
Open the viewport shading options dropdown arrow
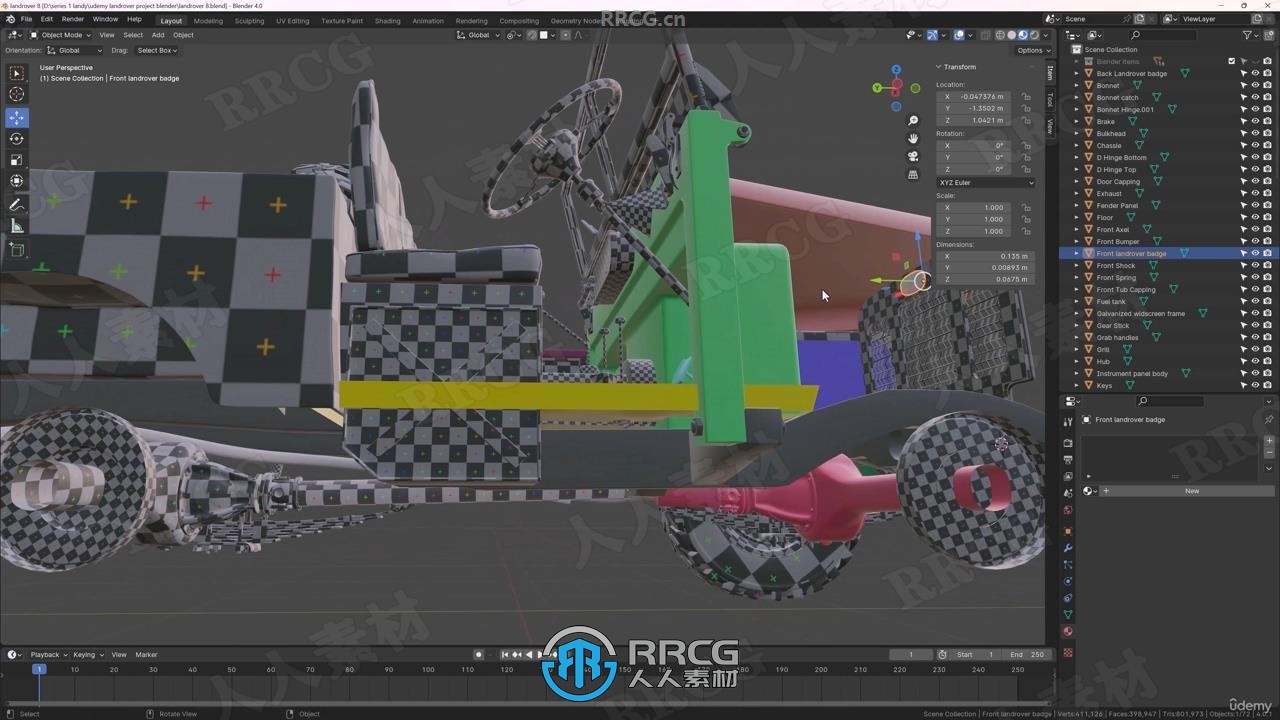[1045, 35]
